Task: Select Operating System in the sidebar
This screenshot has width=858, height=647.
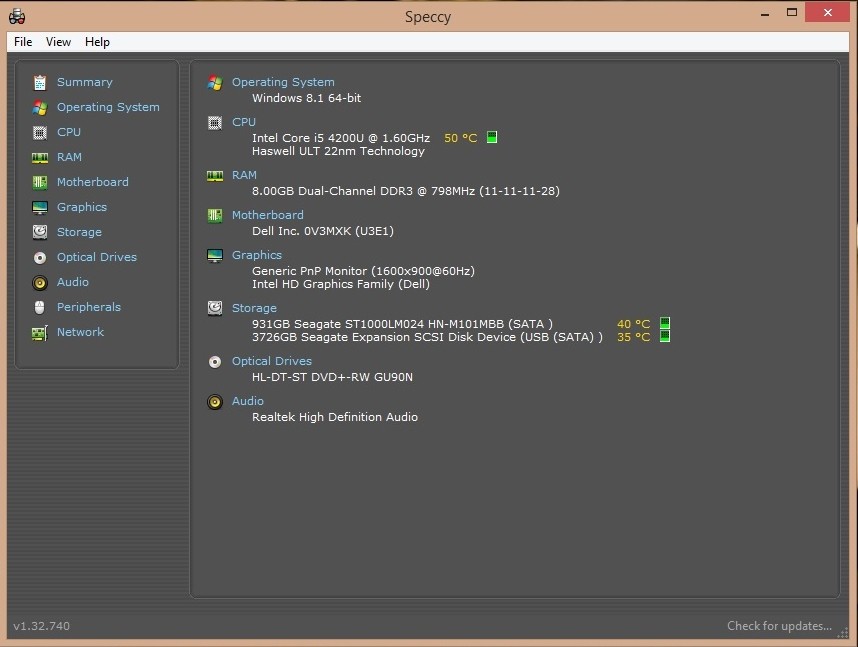Action: point(108,107)
